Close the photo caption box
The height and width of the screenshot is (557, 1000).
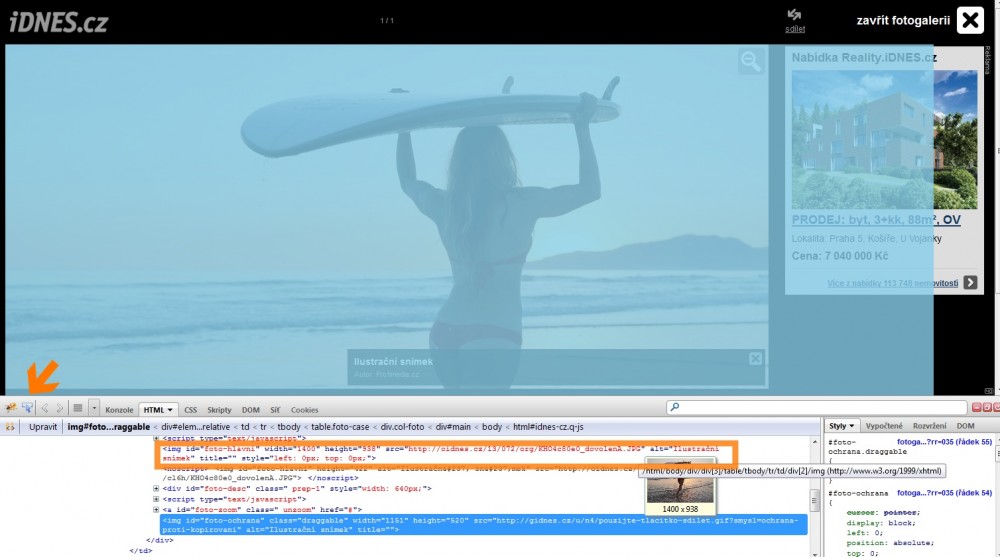click(x=755, y=359)
